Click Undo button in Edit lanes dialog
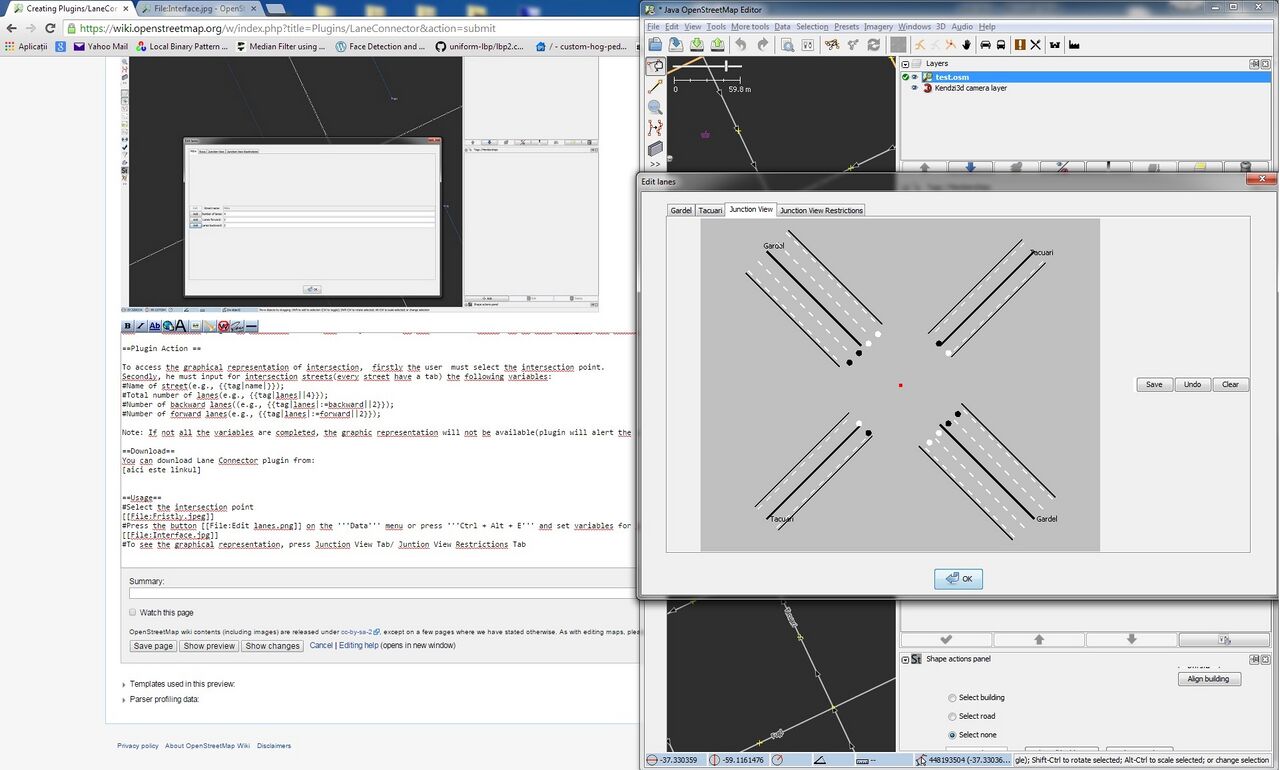 tap(1192, 384)
